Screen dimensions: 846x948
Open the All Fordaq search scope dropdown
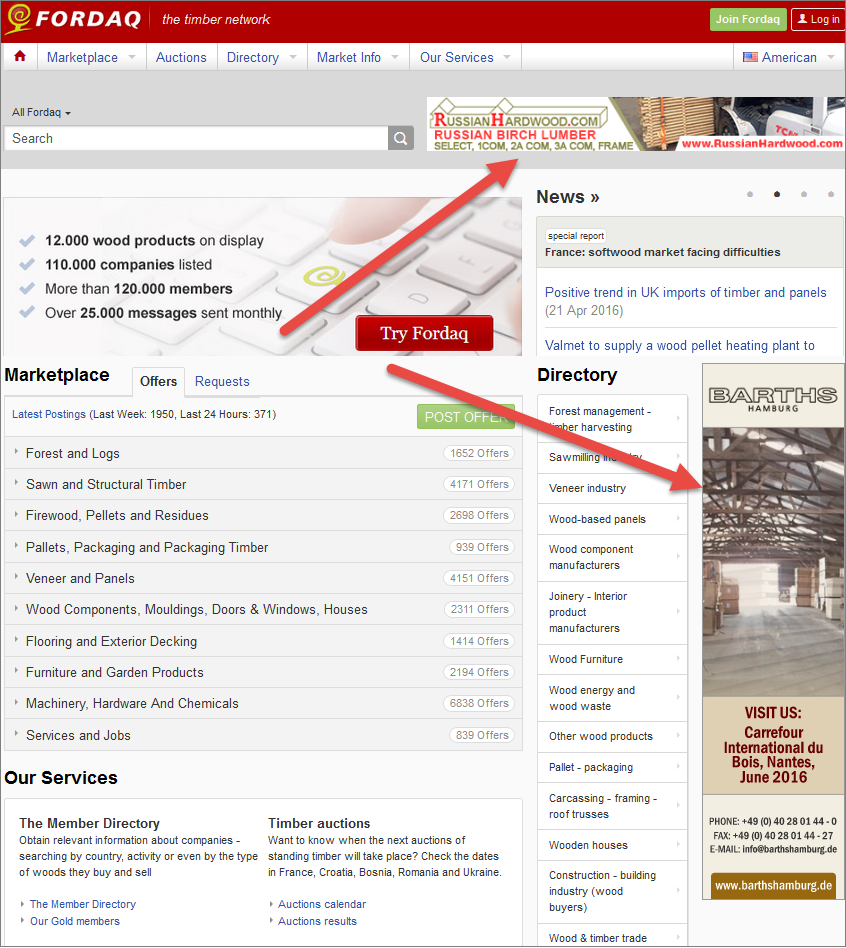[x=41, y=112]
